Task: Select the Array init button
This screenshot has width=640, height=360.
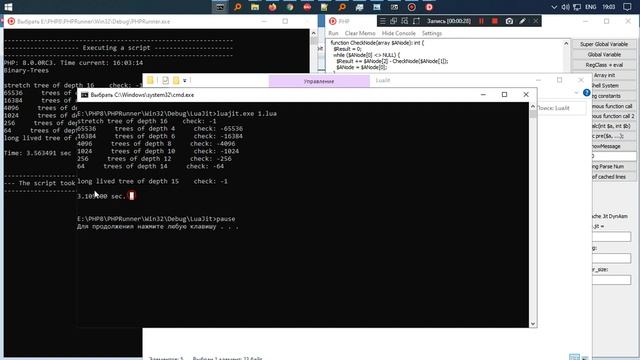Action: coord(613,75)
